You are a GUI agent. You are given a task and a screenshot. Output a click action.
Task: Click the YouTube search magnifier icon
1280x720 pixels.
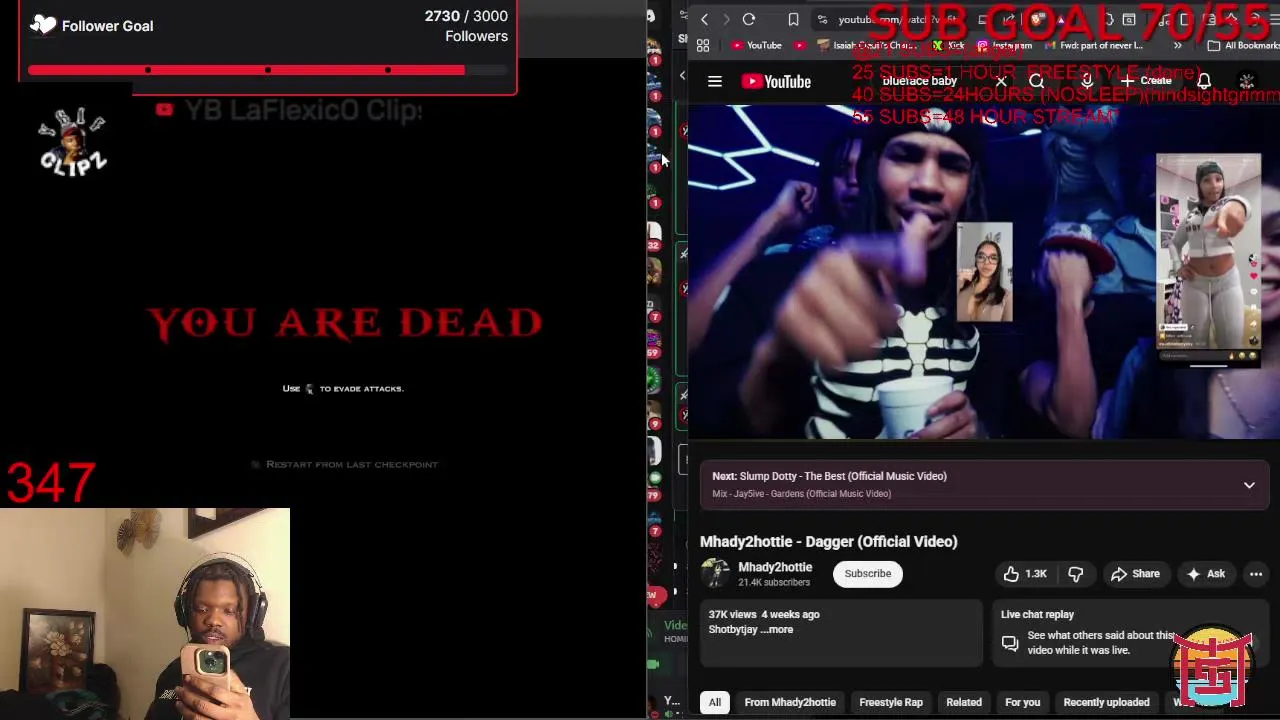1036,82
